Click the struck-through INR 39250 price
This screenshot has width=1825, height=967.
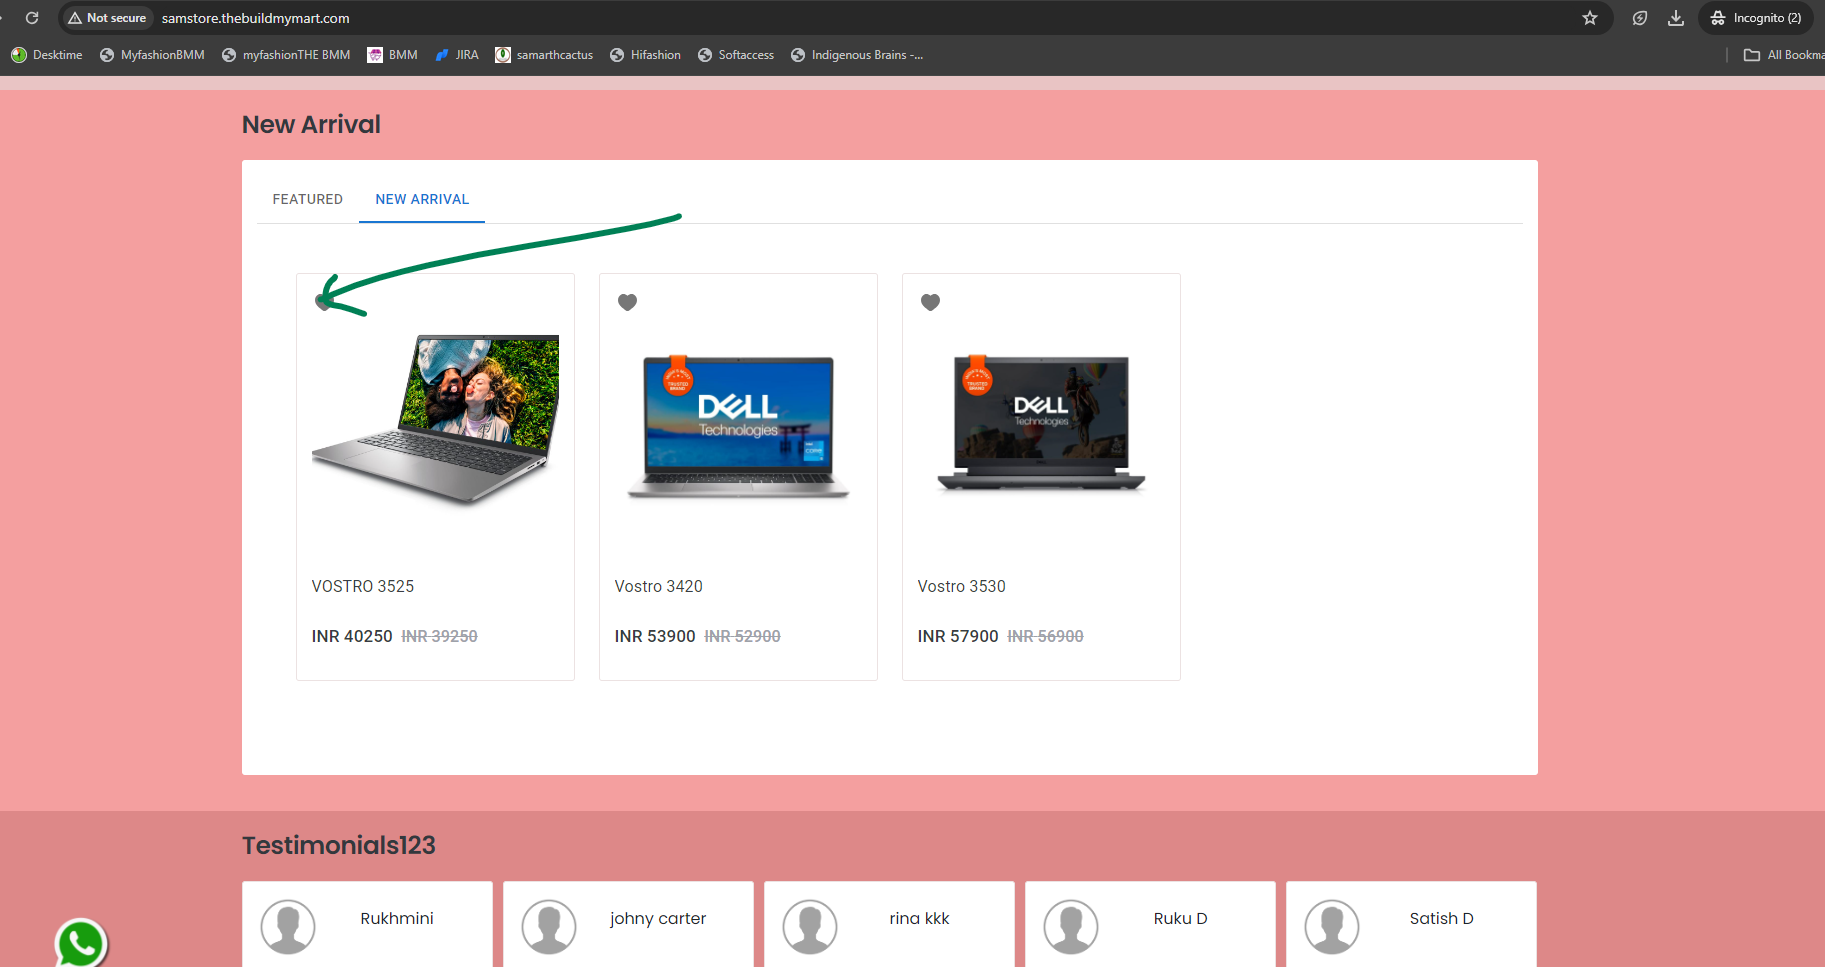coord(440,636)
